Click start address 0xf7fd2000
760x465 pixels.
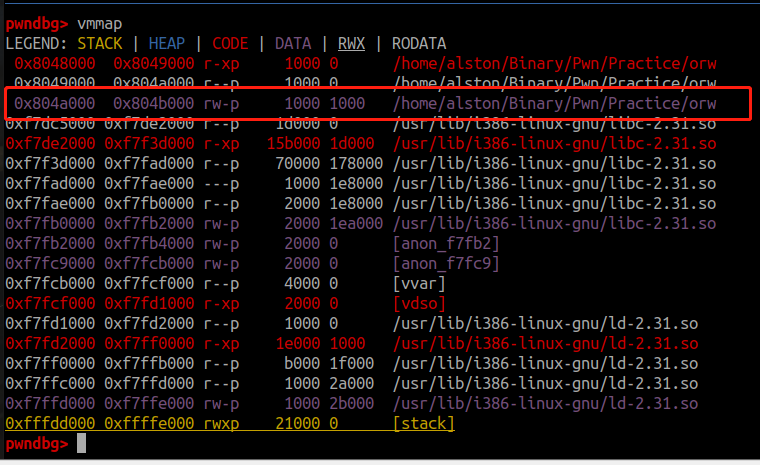point(50,343)
